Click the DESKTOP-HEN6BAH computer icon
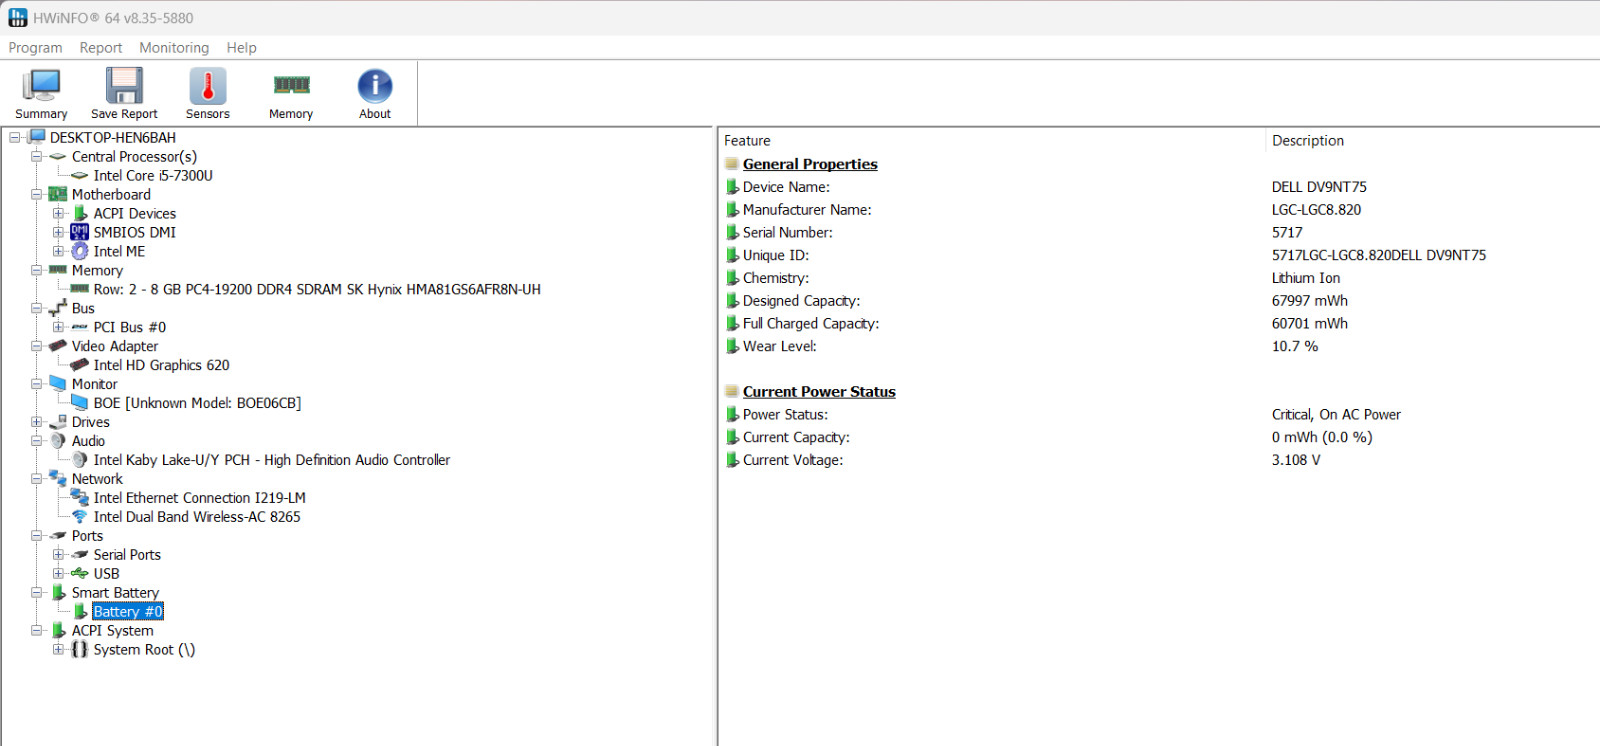Image resolution: width=1600 pixels, height=746 pixels. click(37, 137)
